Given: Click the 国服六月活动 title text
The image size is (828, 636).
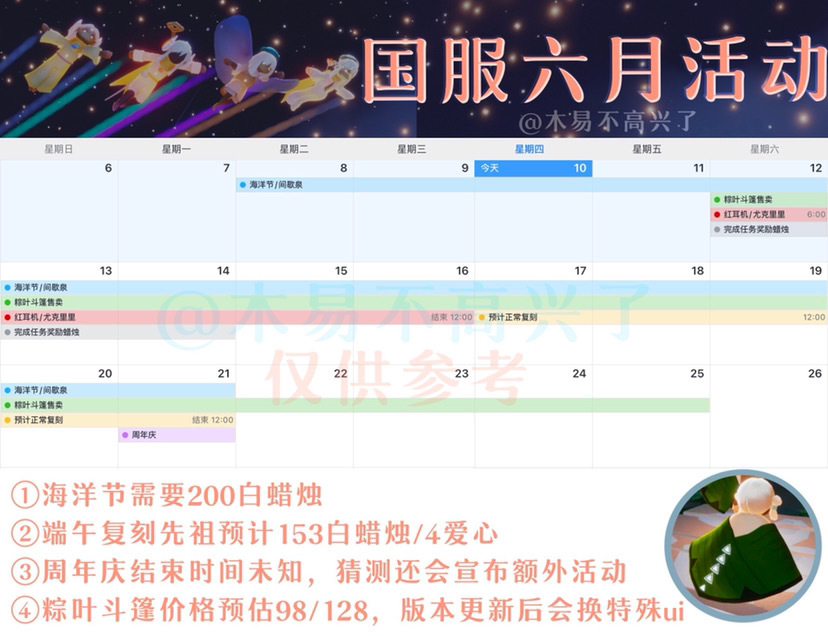Looking at the screenshot, I should pos(594,71).
